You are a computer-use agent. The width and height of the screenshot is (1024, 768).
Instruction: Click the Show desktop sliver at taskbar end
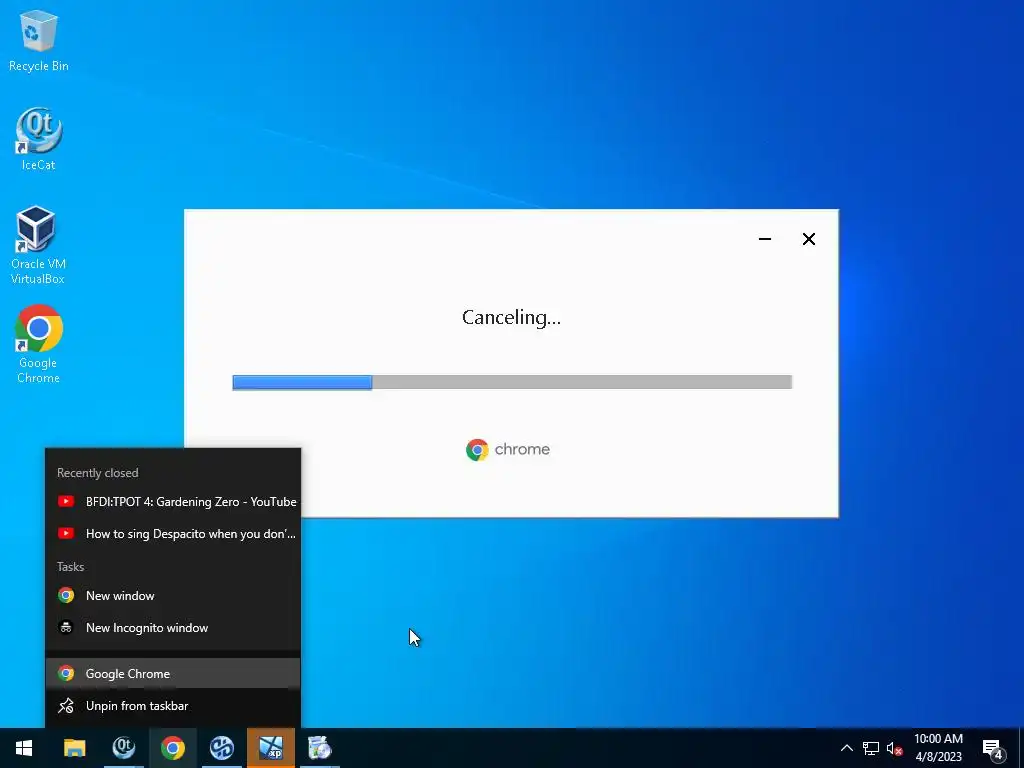(1021, 748)
